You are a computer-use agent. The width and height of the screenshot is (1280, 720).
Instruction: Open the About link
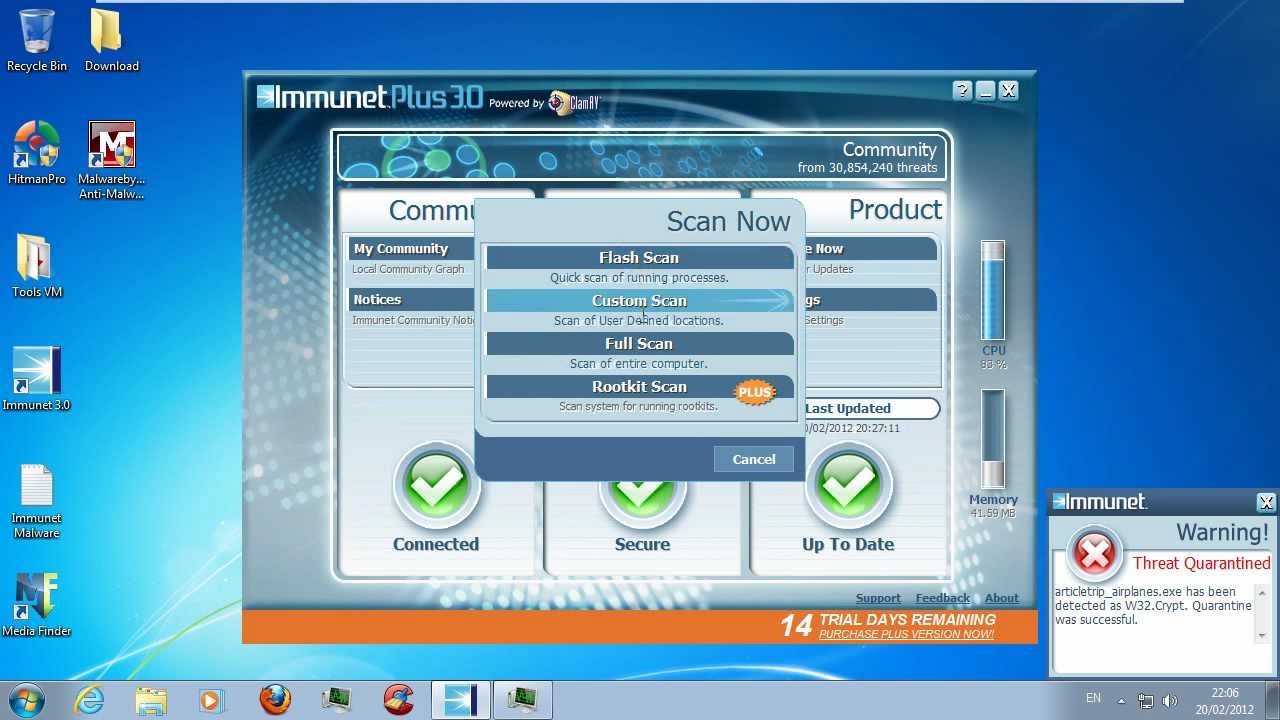pos(1001,598)
